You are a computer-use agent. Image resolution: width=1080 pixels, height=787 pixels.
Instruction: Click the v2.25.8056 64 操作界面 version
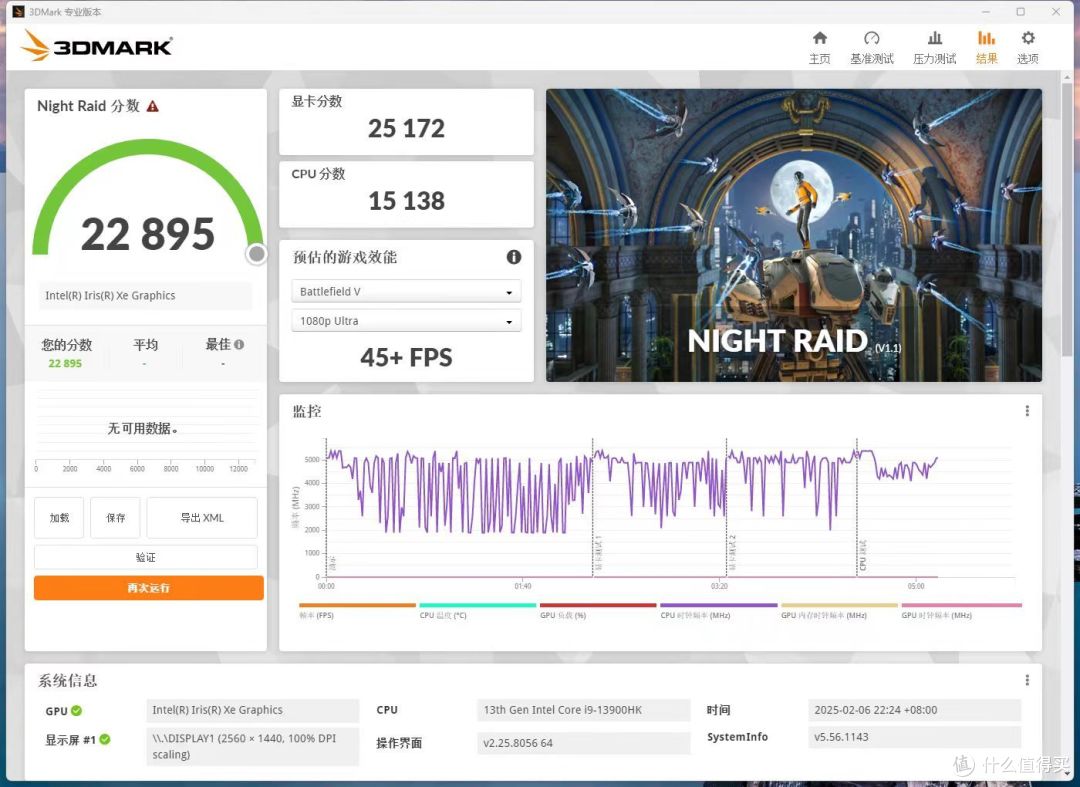click(x=583, y=743)
